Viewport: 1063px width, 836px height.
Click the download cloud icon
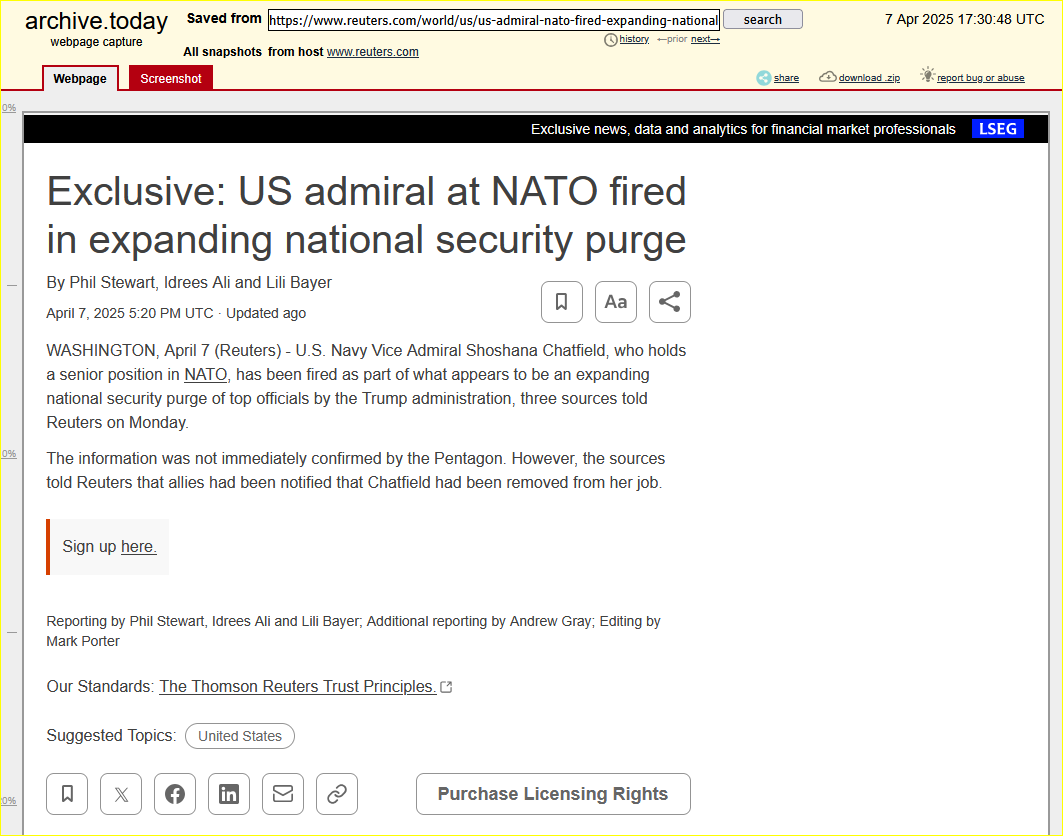pyautogui.click(x=827, y=77)
